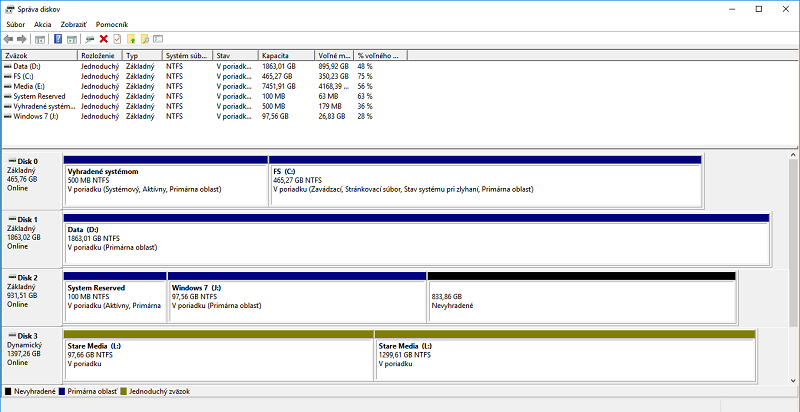Open the Pomocník menu
The image size is (800, 412).
tap(112, 24)
